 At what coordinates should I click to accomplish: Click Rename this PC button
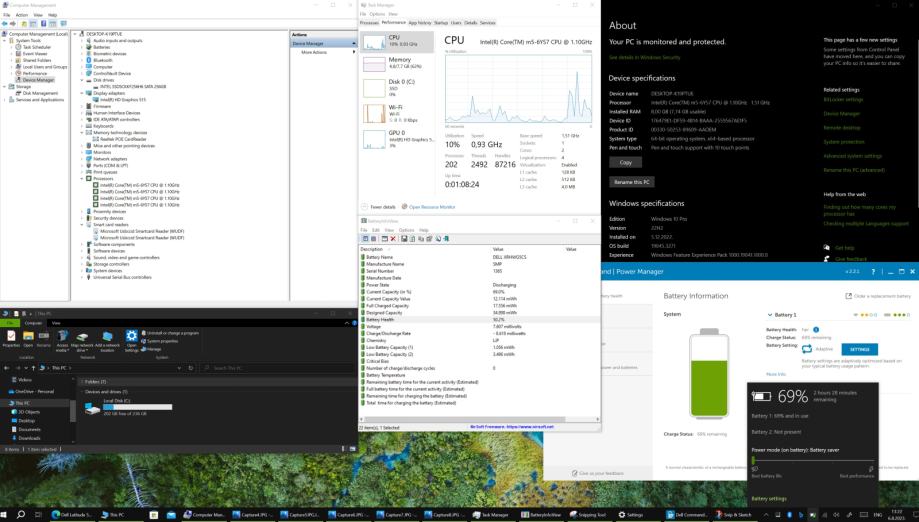coord(632,181)
